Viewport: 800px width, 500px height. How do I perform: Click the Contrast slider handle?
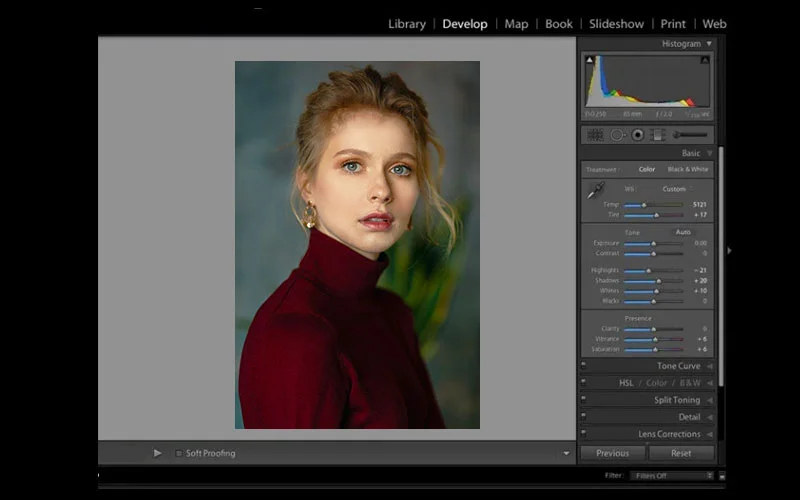pyautogui.click(x=654, y=254)
